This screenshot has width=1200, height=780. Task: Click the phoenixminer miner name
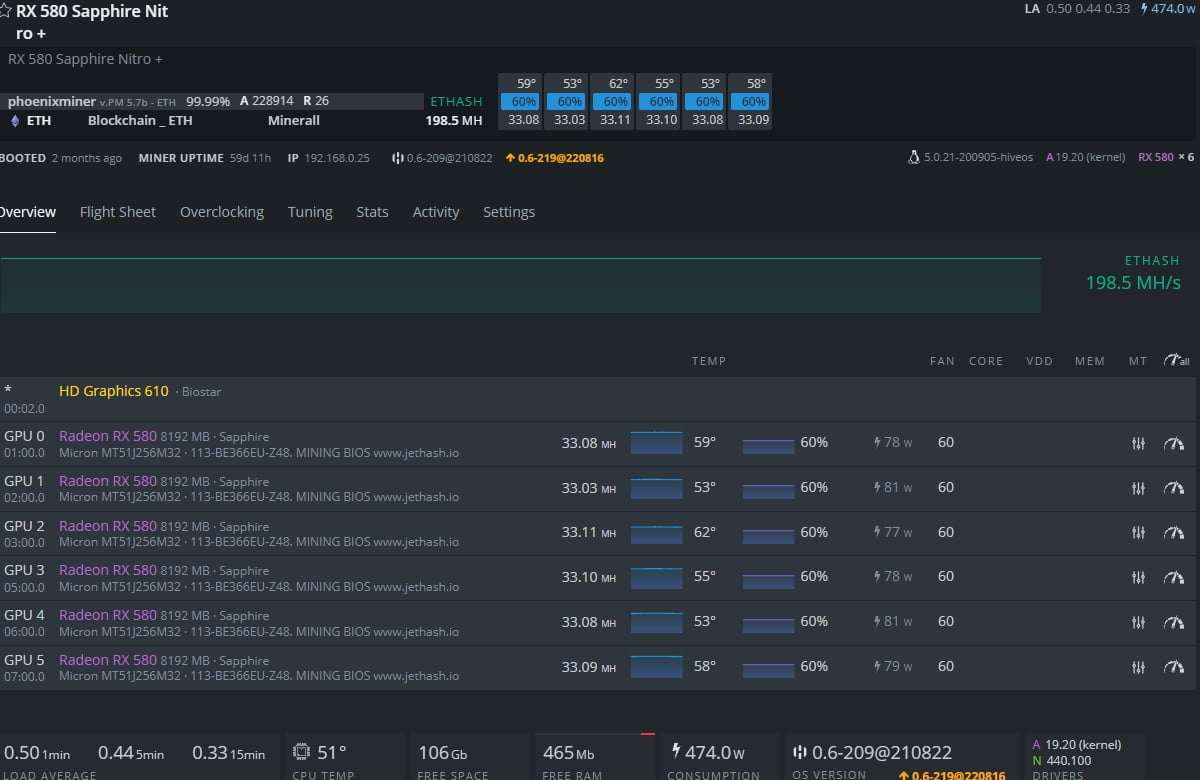(x=51, y=101)
